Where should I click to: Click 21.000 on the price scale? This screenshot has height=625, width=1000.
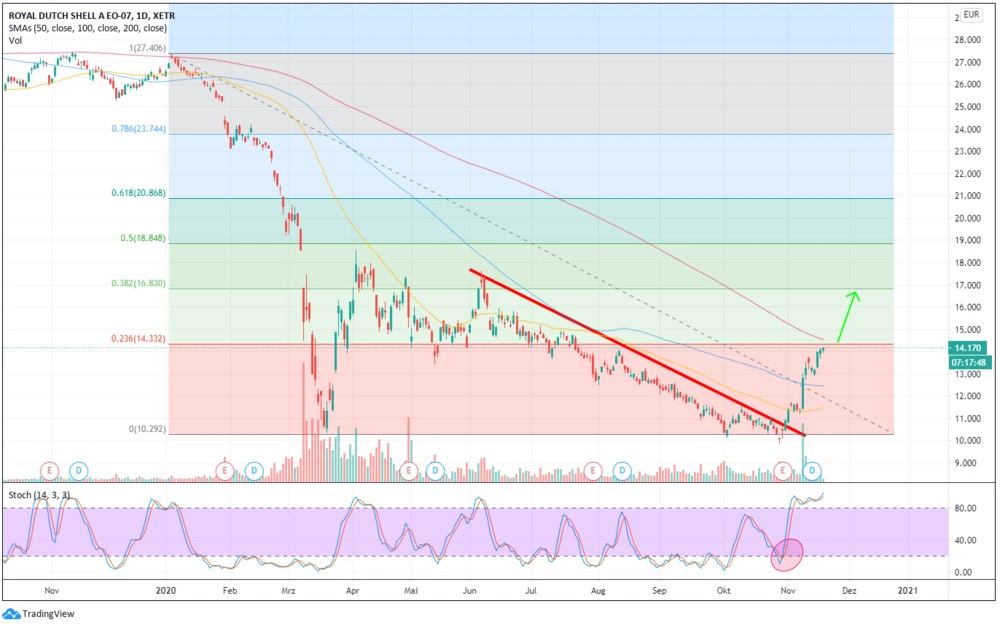968,196
